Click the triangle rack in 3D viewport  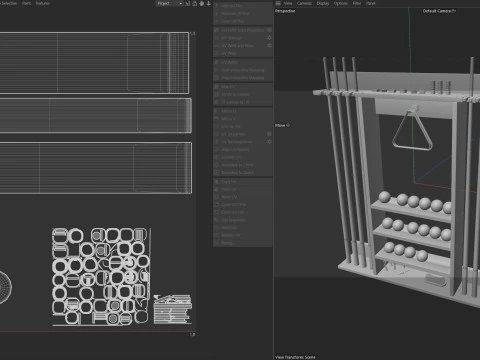(412, 131)
